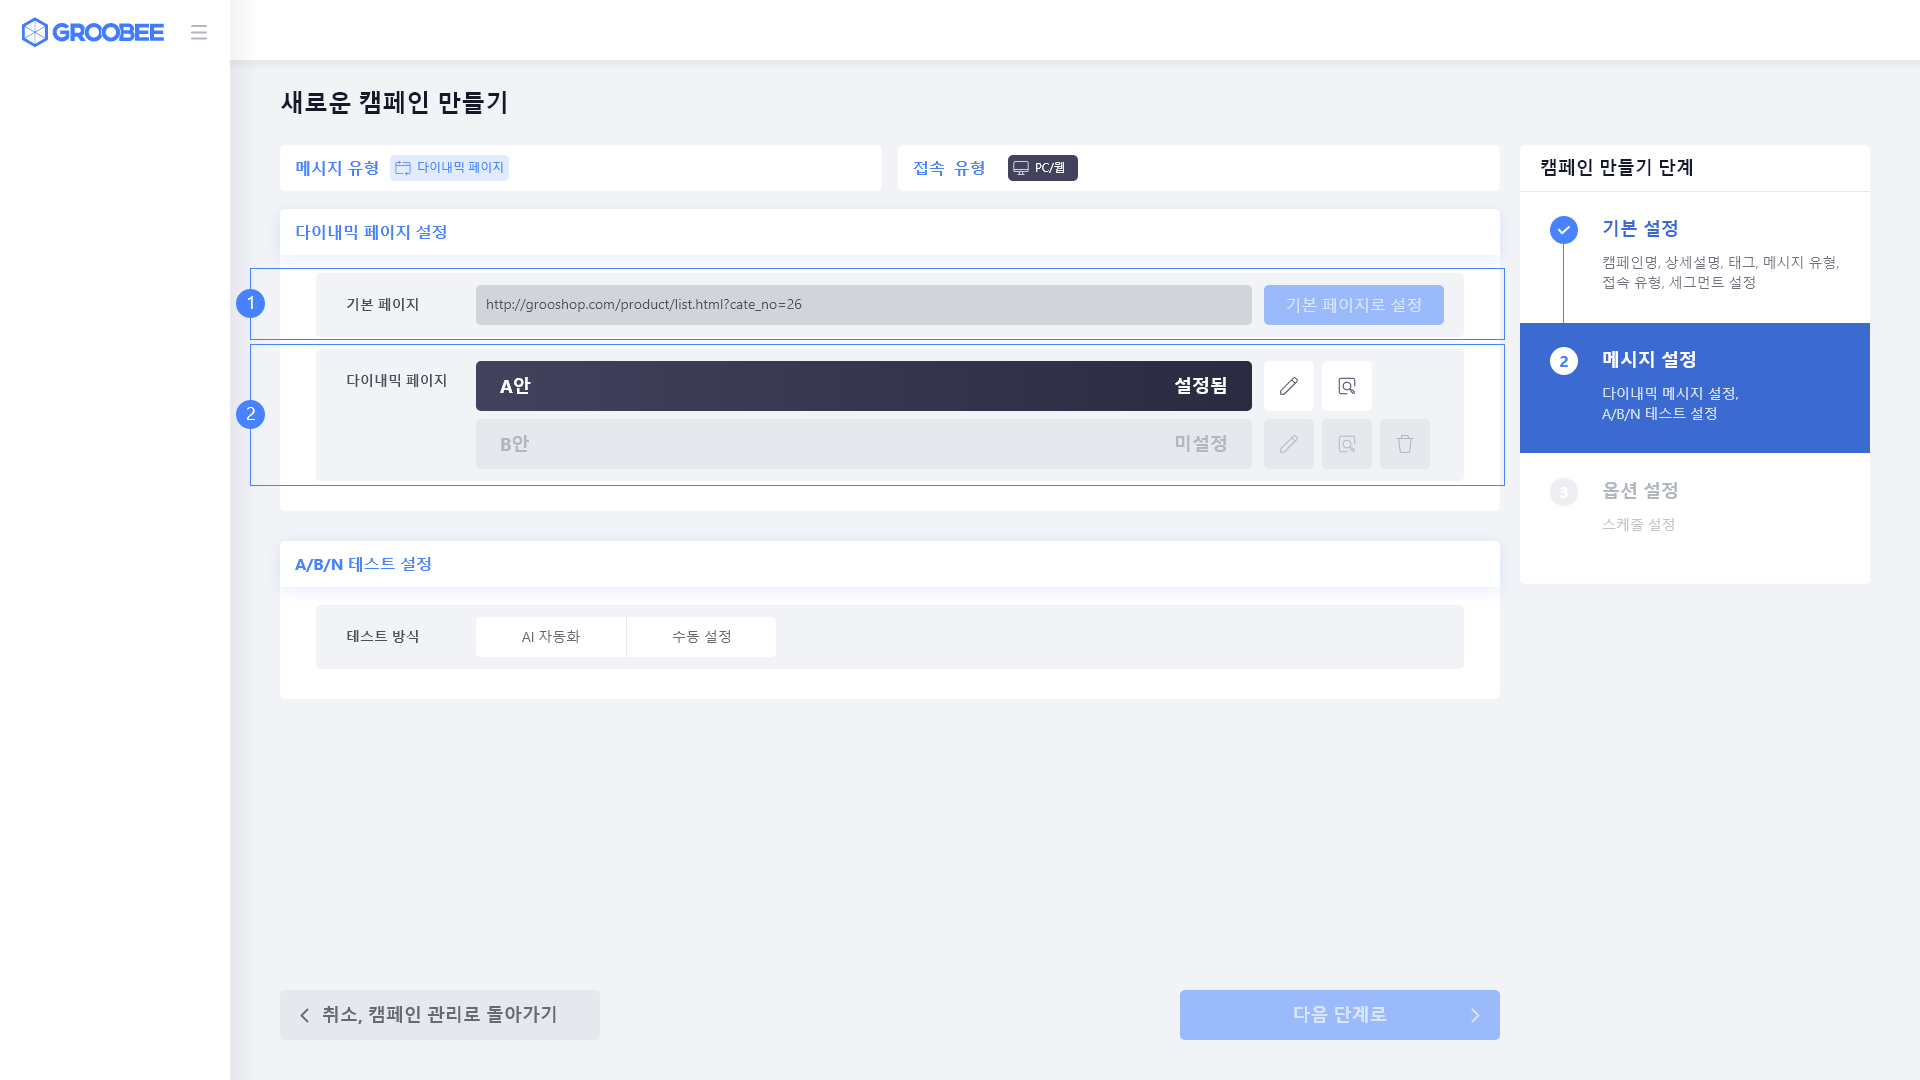1920x1080 pixels.
Task: Click the preview icon for B안
Action: 1346,444
